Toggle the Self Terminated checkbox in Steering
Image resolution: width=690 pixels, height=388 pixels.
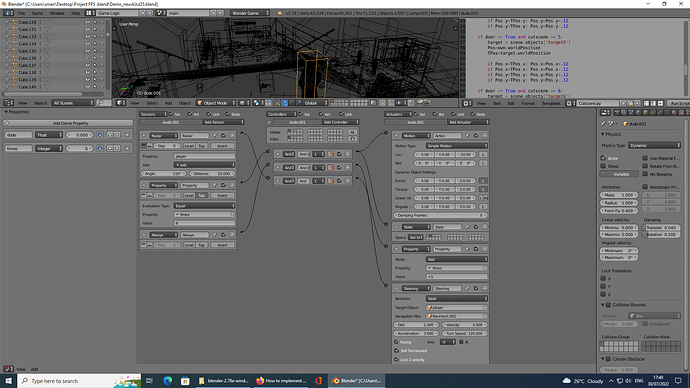396,351
